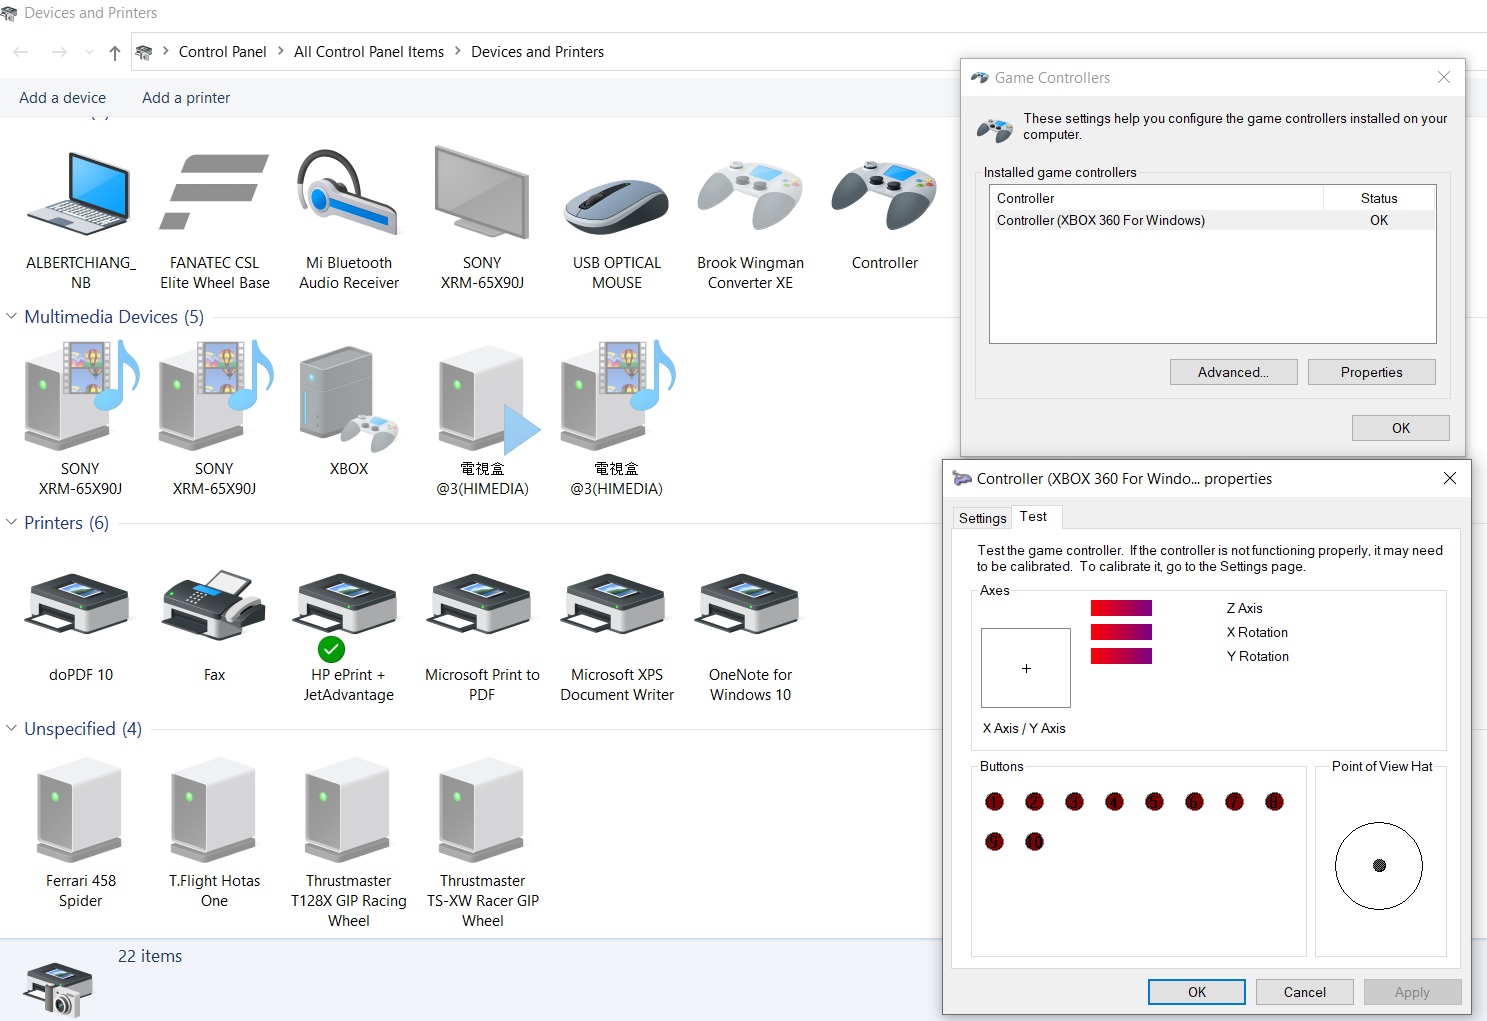Collapse the Unspecified group
The image size is (1487, 1021).
pos(11,728)
